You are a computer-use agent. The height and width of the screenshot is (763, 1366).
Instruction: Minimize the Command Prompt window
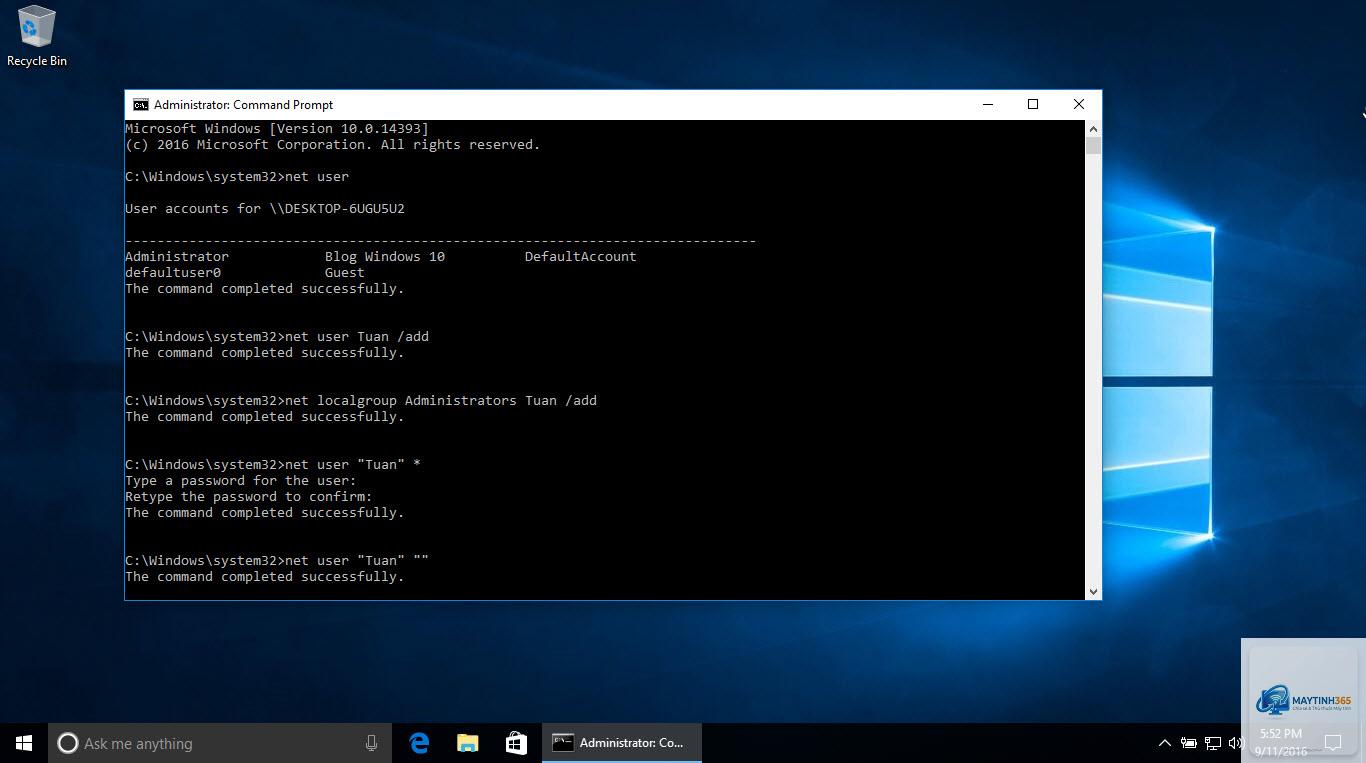[x=988, y=105]
